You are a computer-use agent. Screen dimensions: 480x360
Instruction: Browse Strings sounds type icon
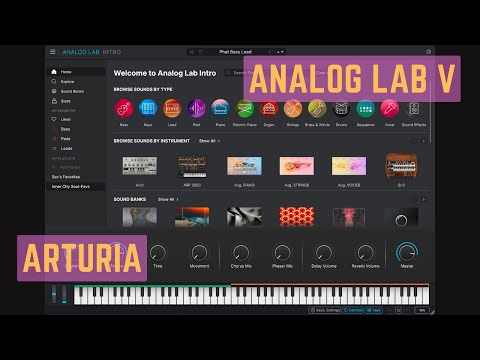pyautogui.click(x=293, y=109)
